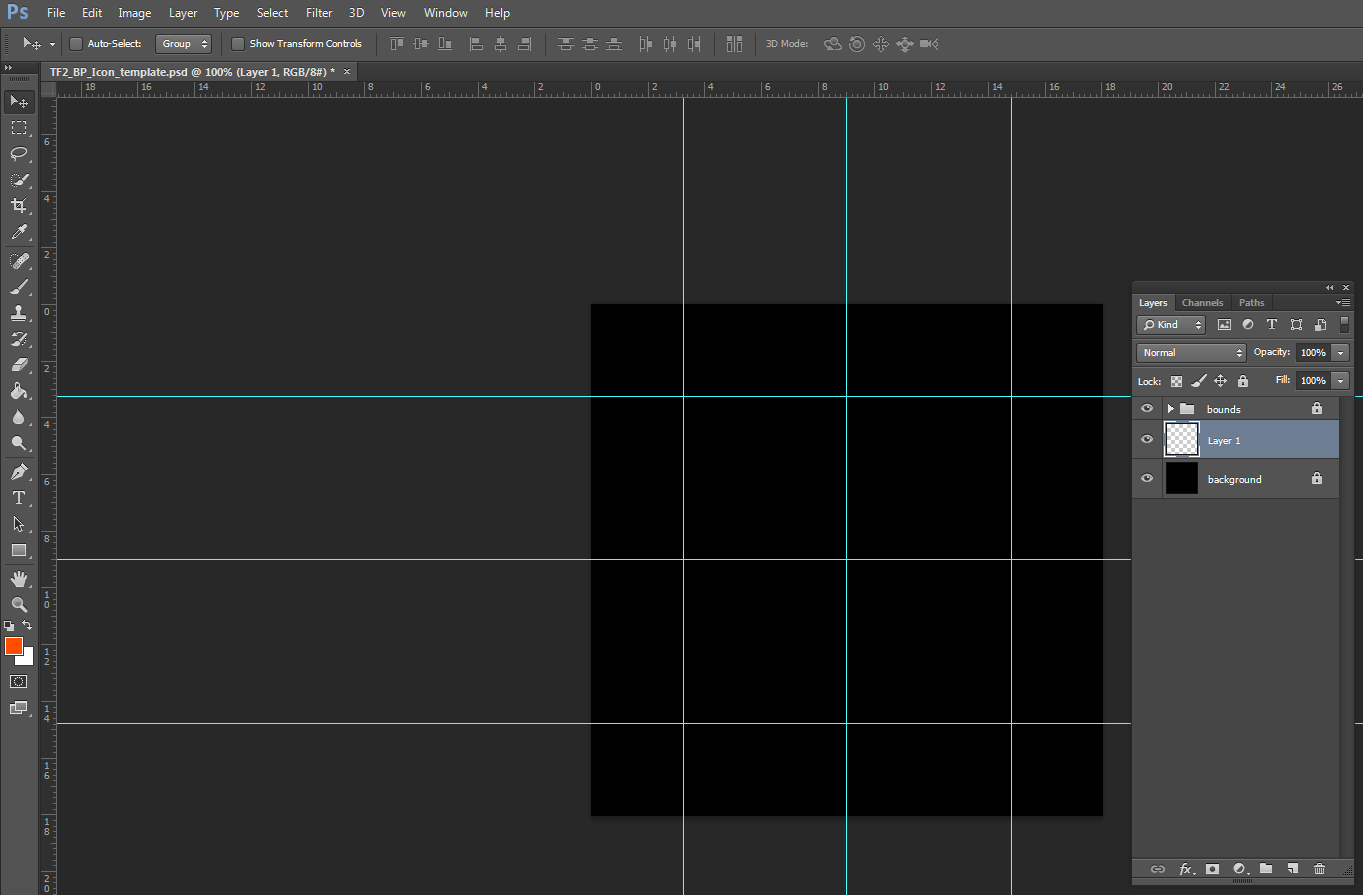
Task: Activate the Pen tool
Action: tap(19, 472)
